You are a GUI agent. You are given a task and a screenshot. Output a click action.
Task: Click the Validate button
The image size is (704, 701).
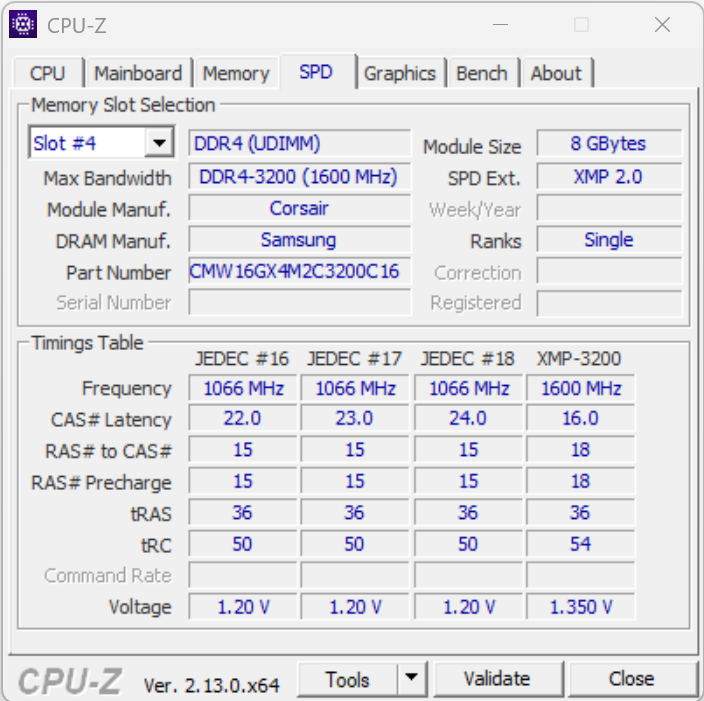pos(497,679)
